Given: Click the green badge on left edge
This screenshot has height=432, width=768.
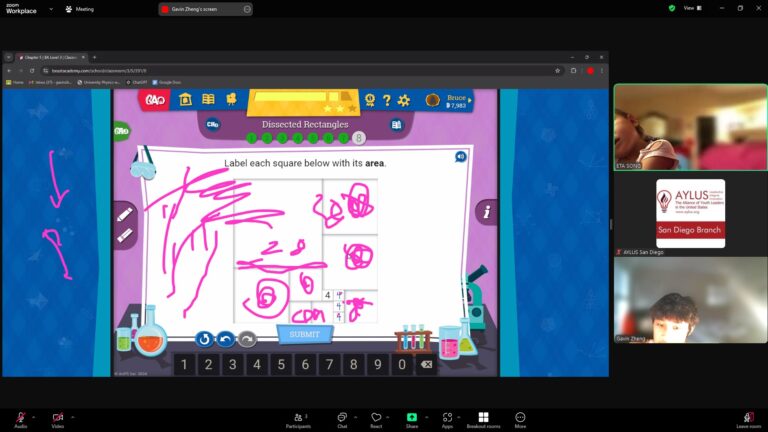Looking at the screenshot, I should click(121, 131).
